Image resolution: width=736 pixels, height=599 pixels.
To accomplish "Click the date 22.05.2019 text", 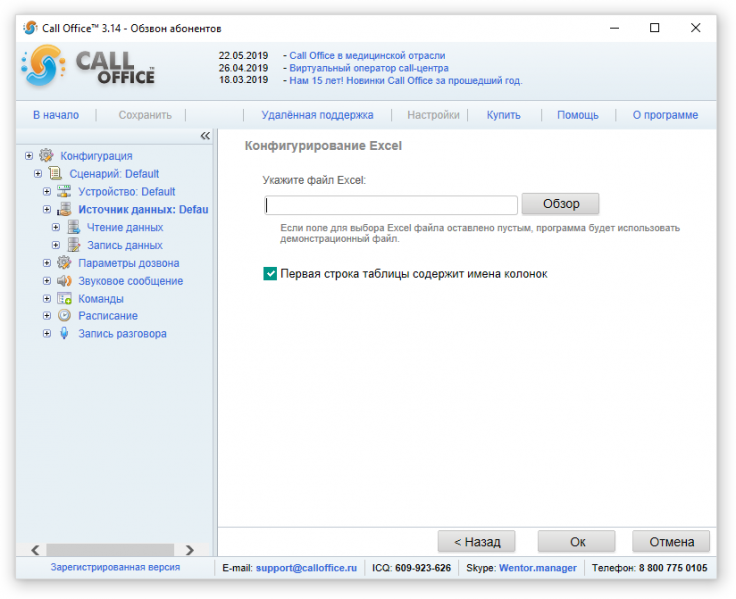I will click(243, 55).
